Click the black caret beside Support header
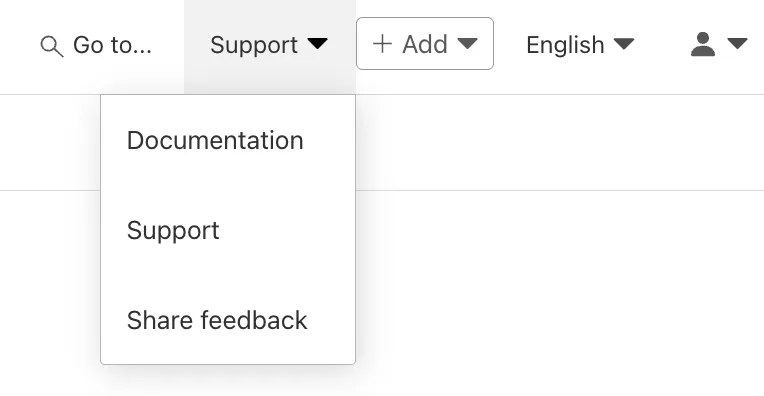764x396 pixels. (318, 44)
